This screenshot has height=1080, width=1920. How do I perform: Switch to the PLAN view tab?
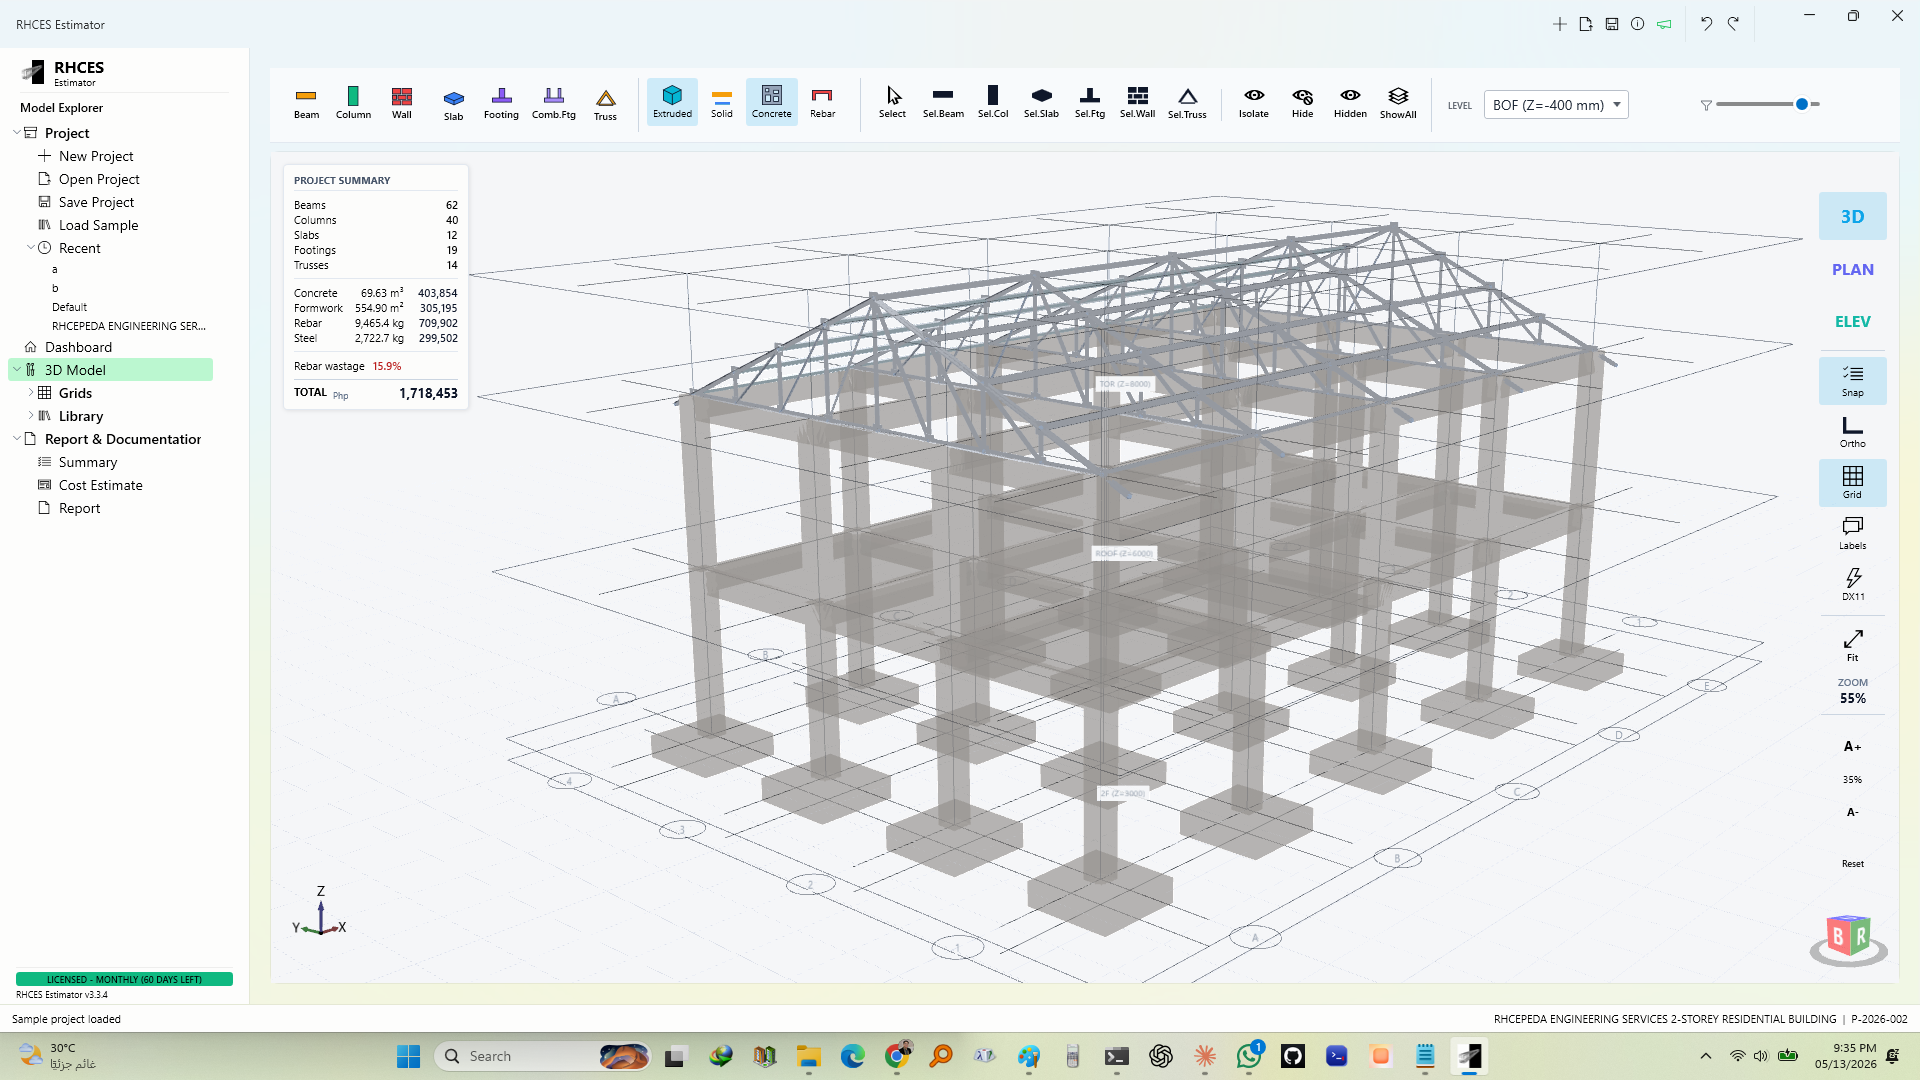[1852, 269]
